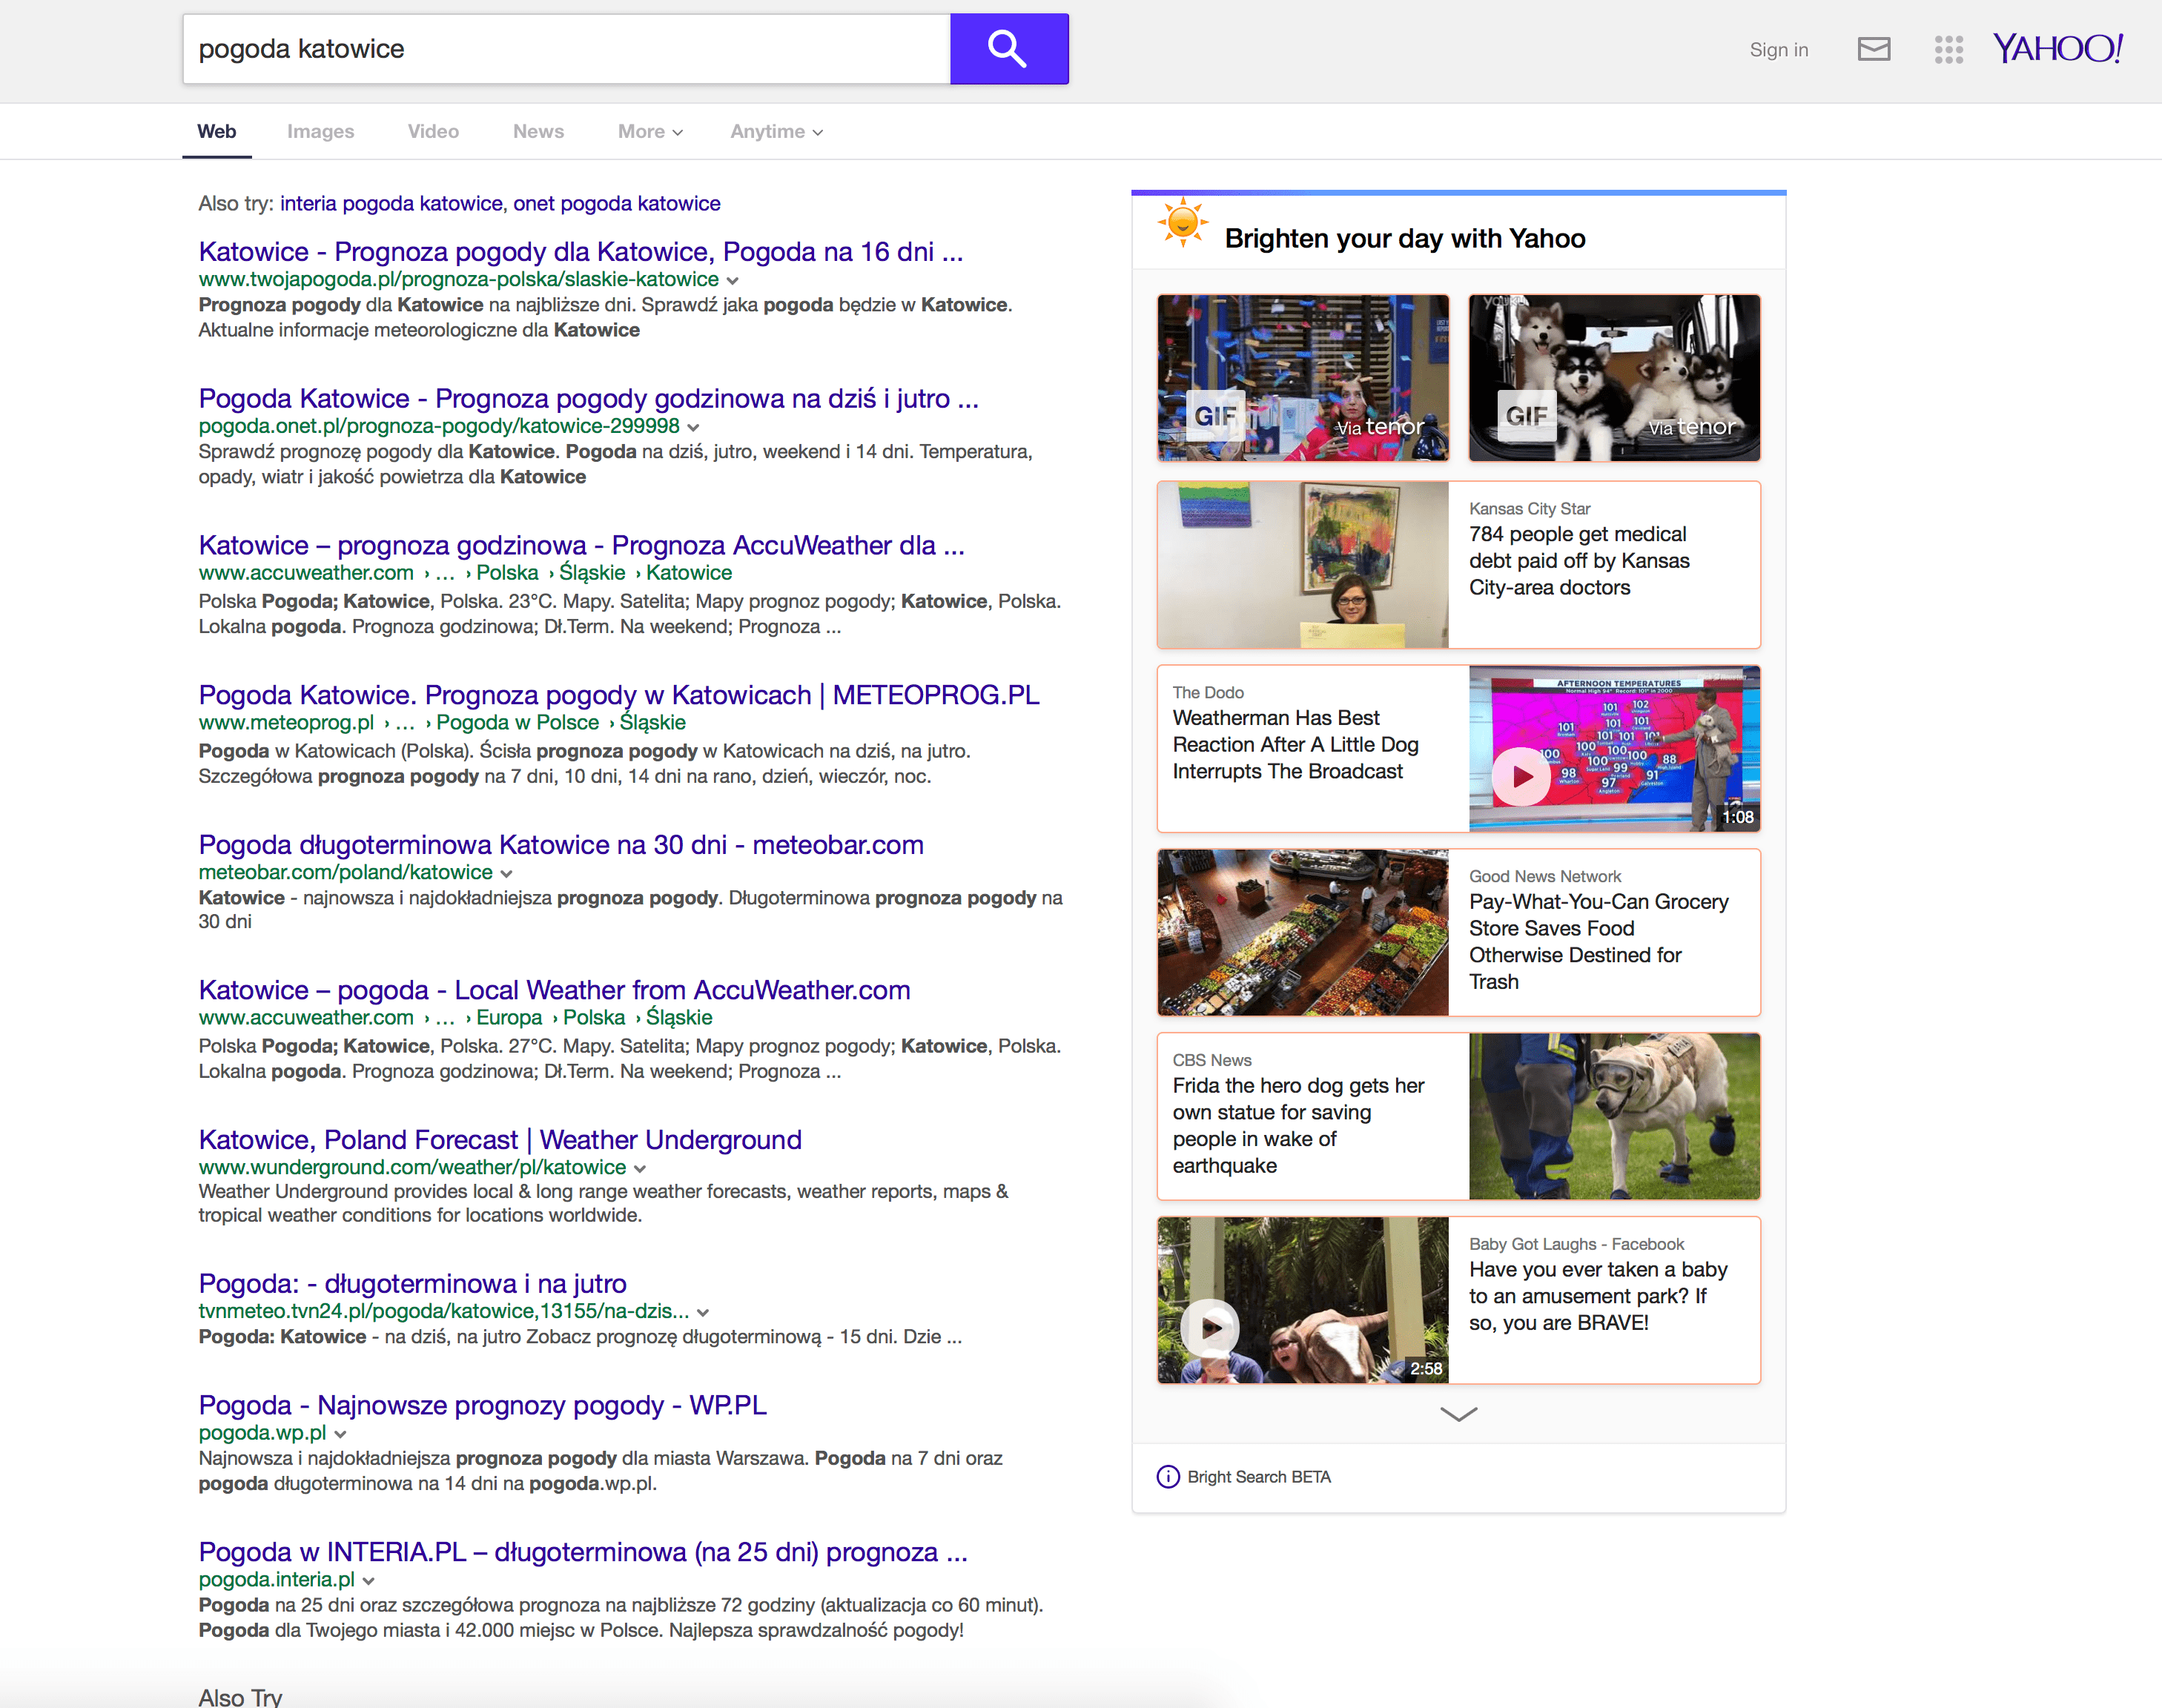Read '784 people get medical debt paid off' story
Image resolution: width=2162 pixels, height=1708 pixels.
tap(1579, 560)
